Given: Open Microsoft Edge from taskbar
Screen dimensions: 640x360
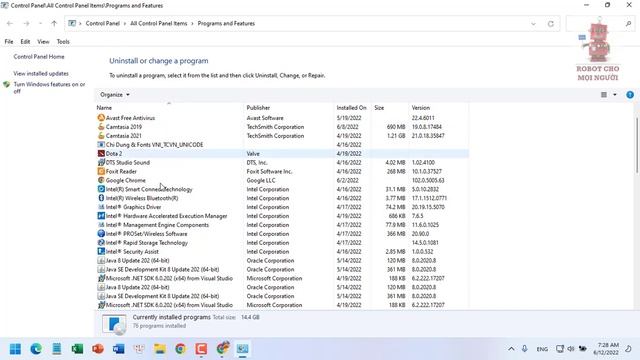Looking at the screenshot, I should click(36, 349).
